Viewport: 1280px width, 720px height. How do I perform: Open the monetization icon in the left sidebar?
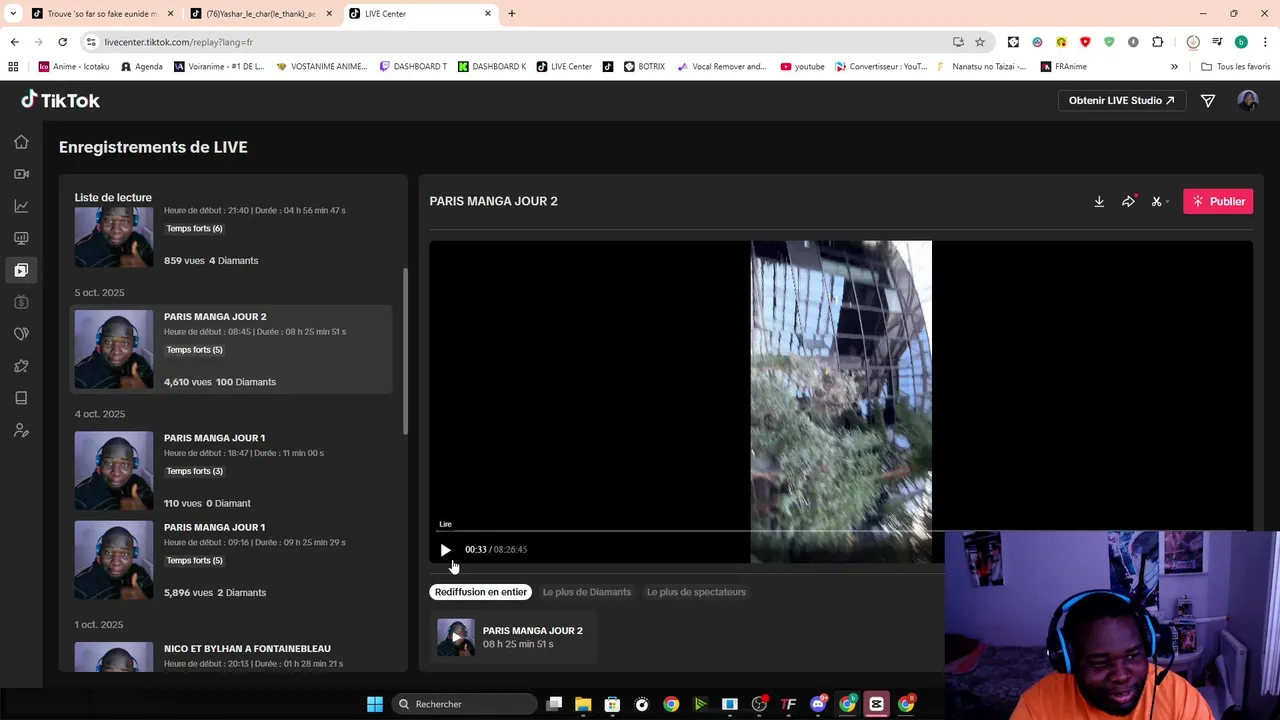pyautogui.click(x=21, y=302)
